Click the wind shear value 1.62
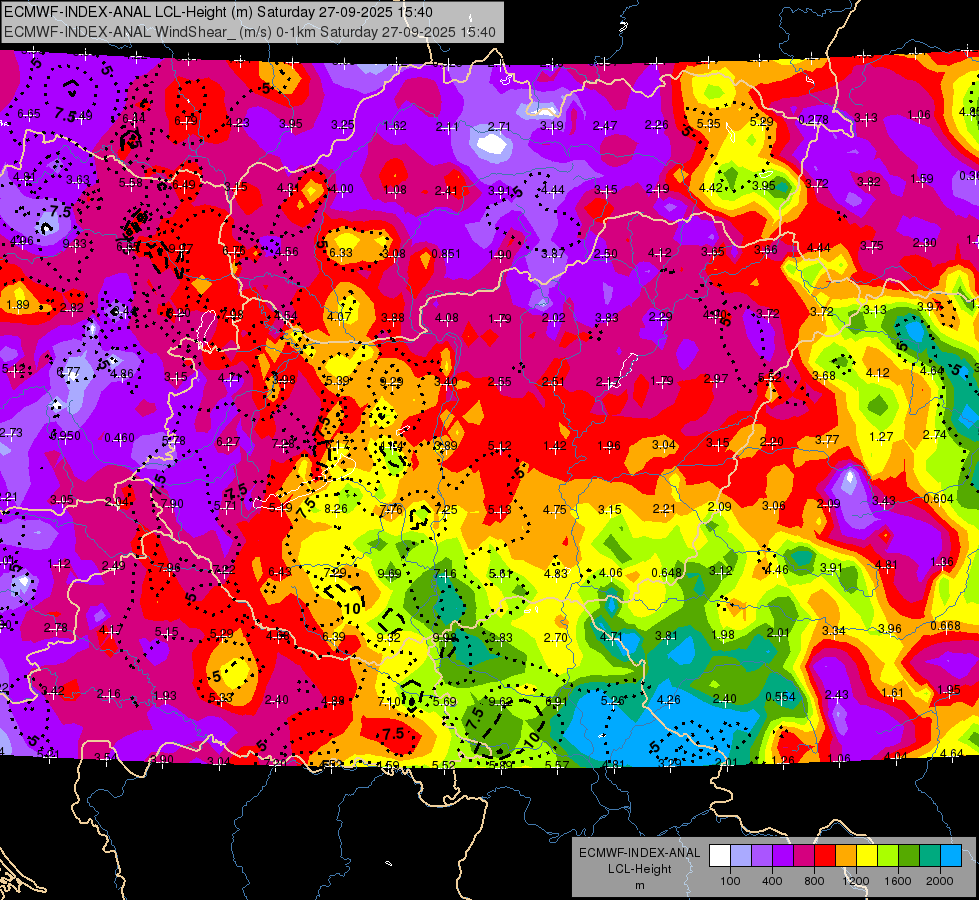The image size is (979, 900). [x=395, y=126]
